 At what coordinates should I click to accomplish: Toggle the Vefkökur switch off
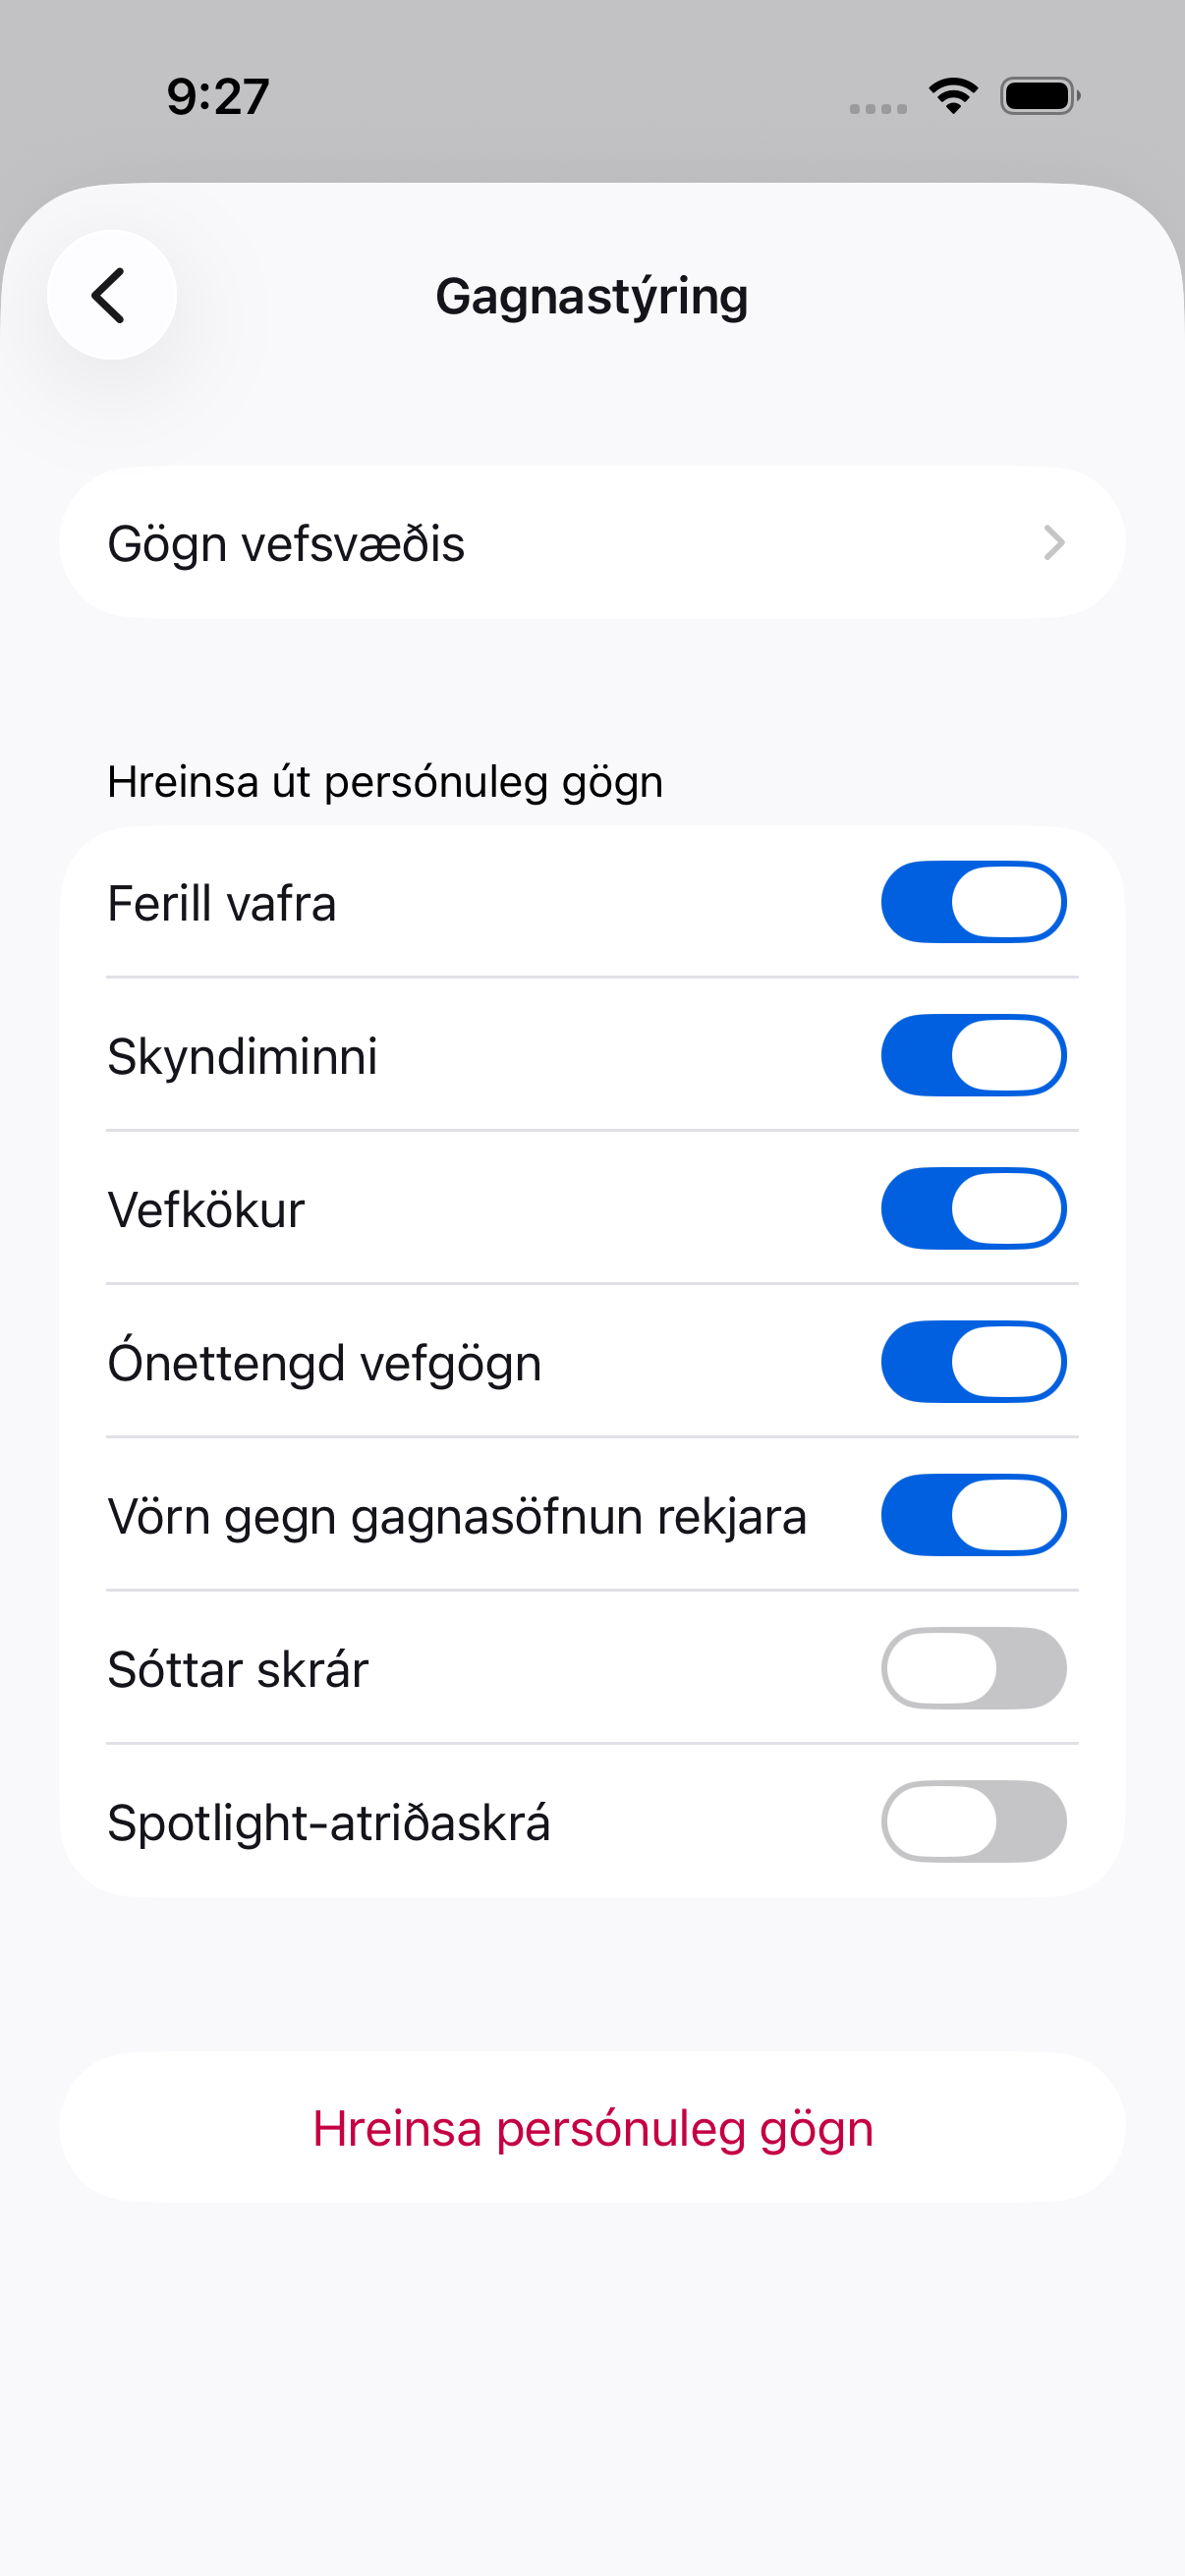tap(973, 1208)
